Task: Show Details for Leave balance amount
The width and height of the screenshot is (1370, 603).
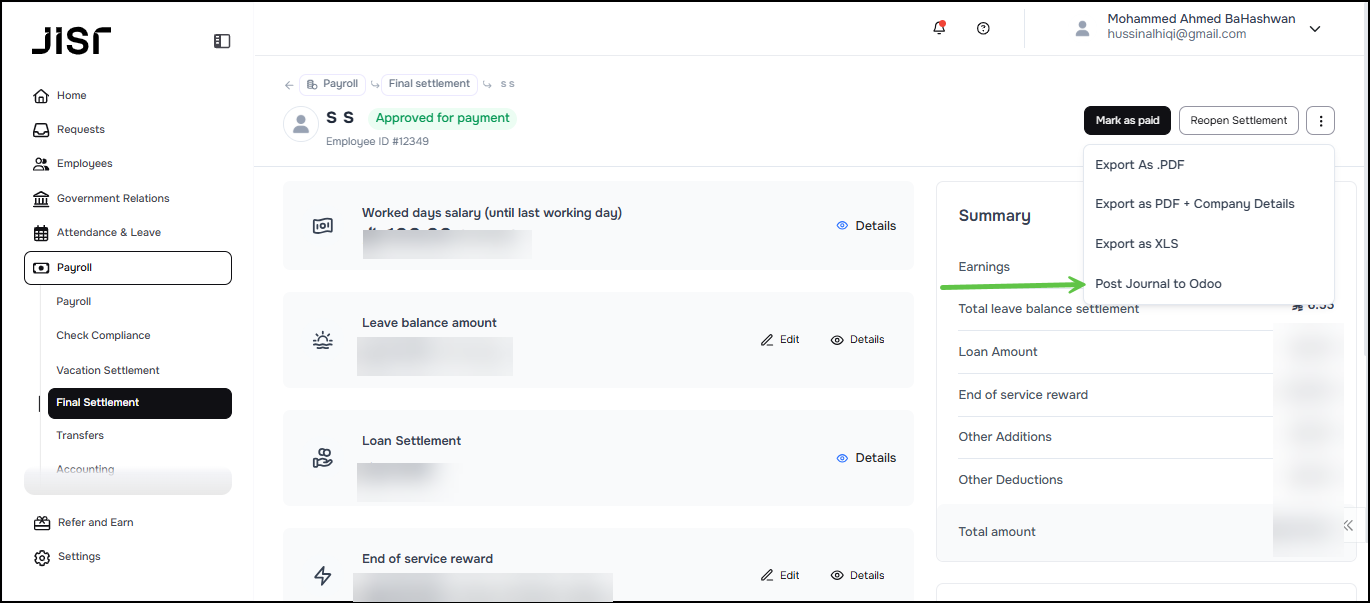Action: tap(857, 340)
